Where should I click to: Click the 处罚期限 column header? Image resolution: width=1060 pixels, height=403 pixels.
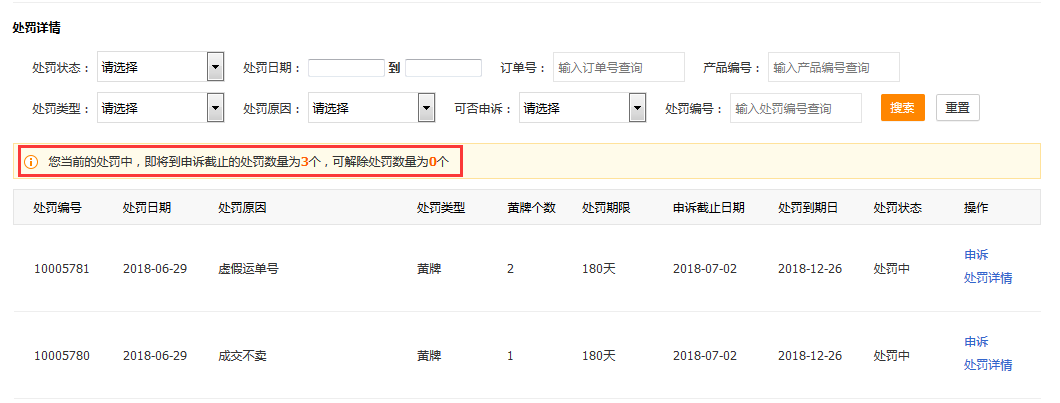(x=606, y=208)
